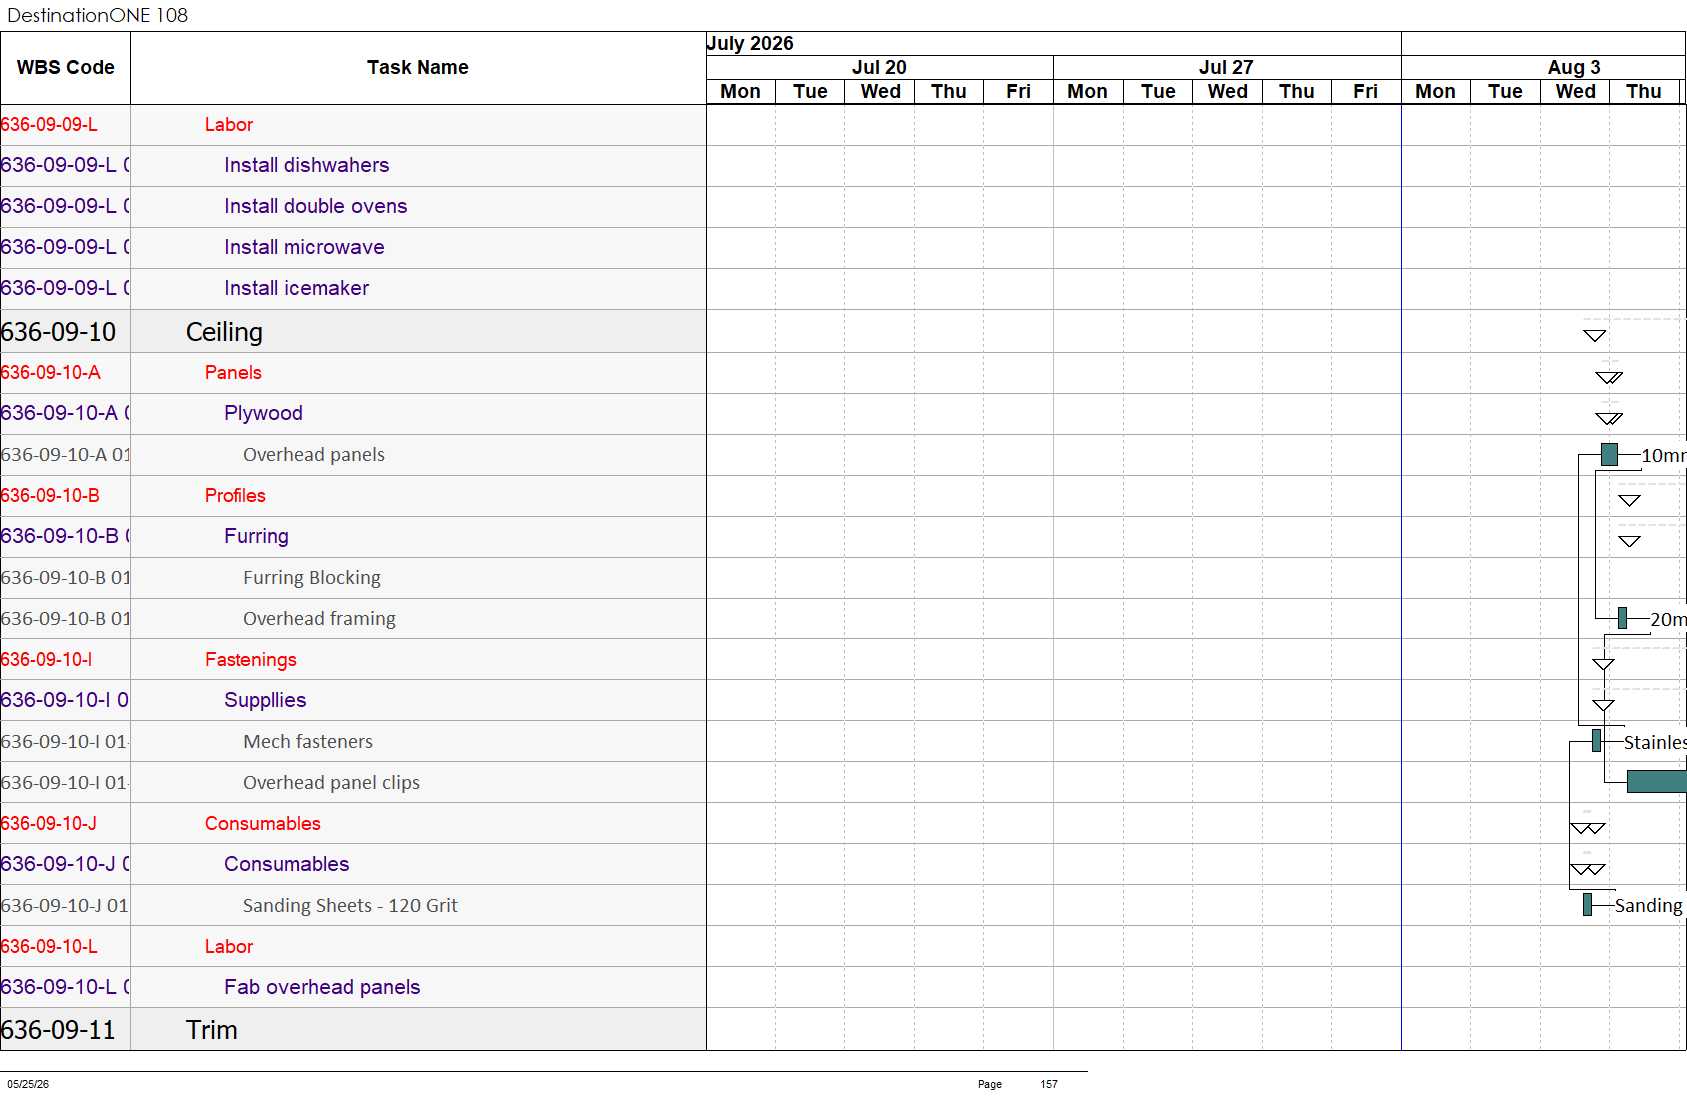Screen dimensions: 1687x1097
Task: Click the Overhead framing Gantt task bar
Action: pyautogui.click(x=1622, y=619)
